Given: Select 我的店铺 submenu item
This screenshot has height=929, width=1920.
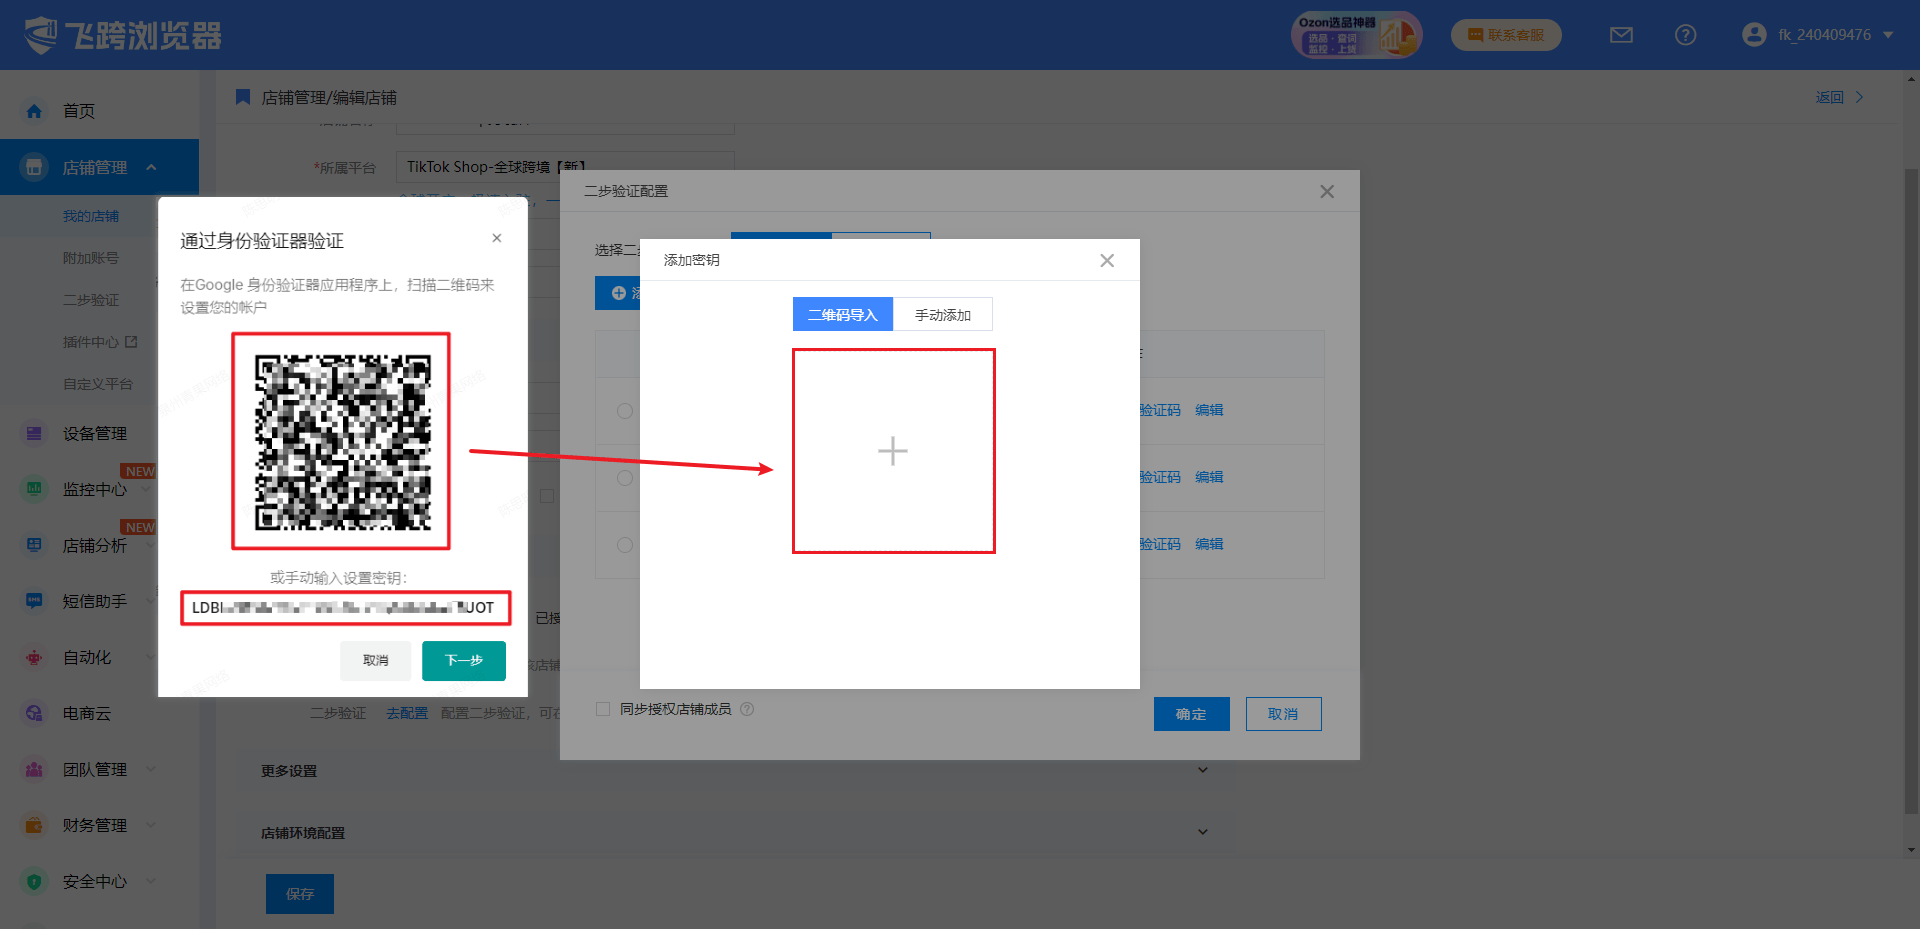Looking at the screenshot, I should click(x=91, y=216).
